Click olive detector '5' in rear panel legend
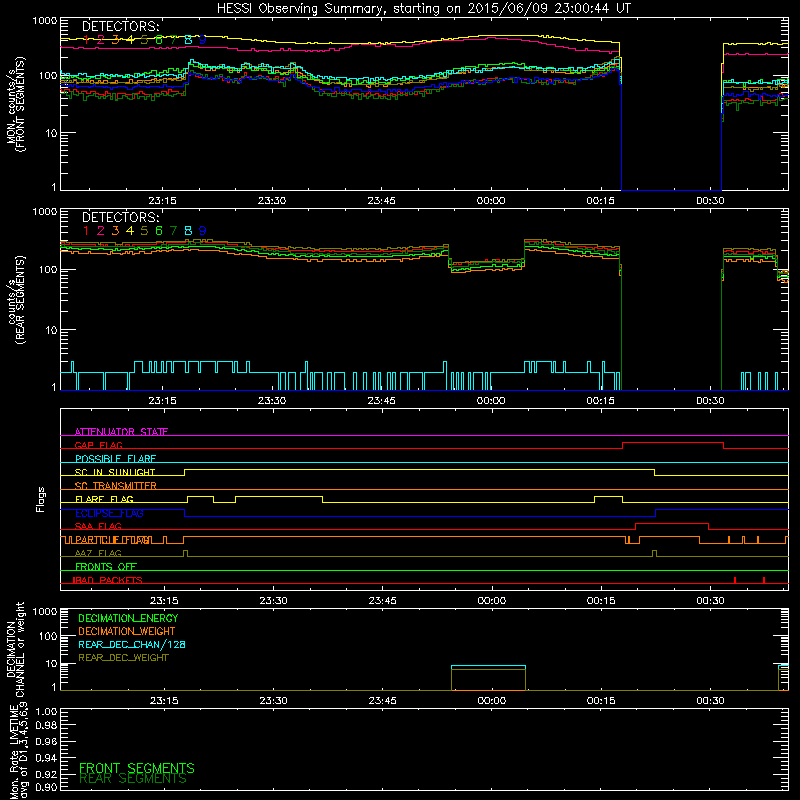Image resolution: width=800 pixels, height=800 pixels. point(144,231)
